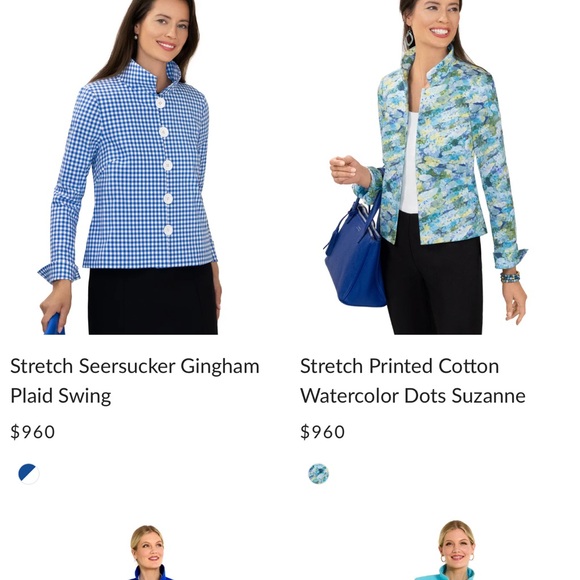The height and width of the screenshot is (580, 580).
Task: Open Stretch Seersucker Gingham Plaid Swing title
Action: (x=135, y=381)
